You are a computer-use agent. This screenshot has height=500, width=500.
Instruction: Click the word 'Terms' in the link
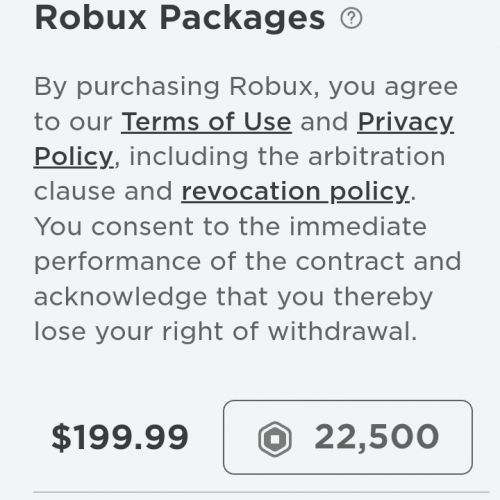click(161, 122)
